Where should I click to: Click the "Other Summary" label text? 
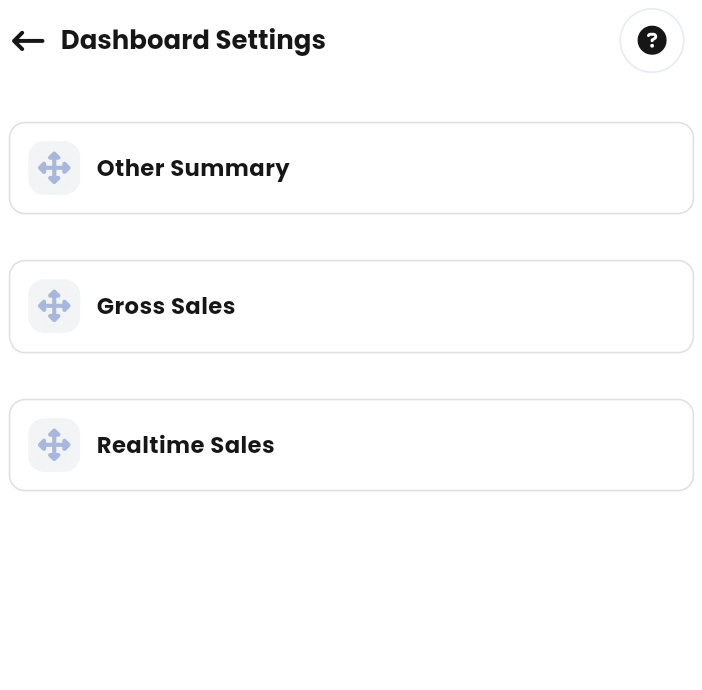(193, 168)
